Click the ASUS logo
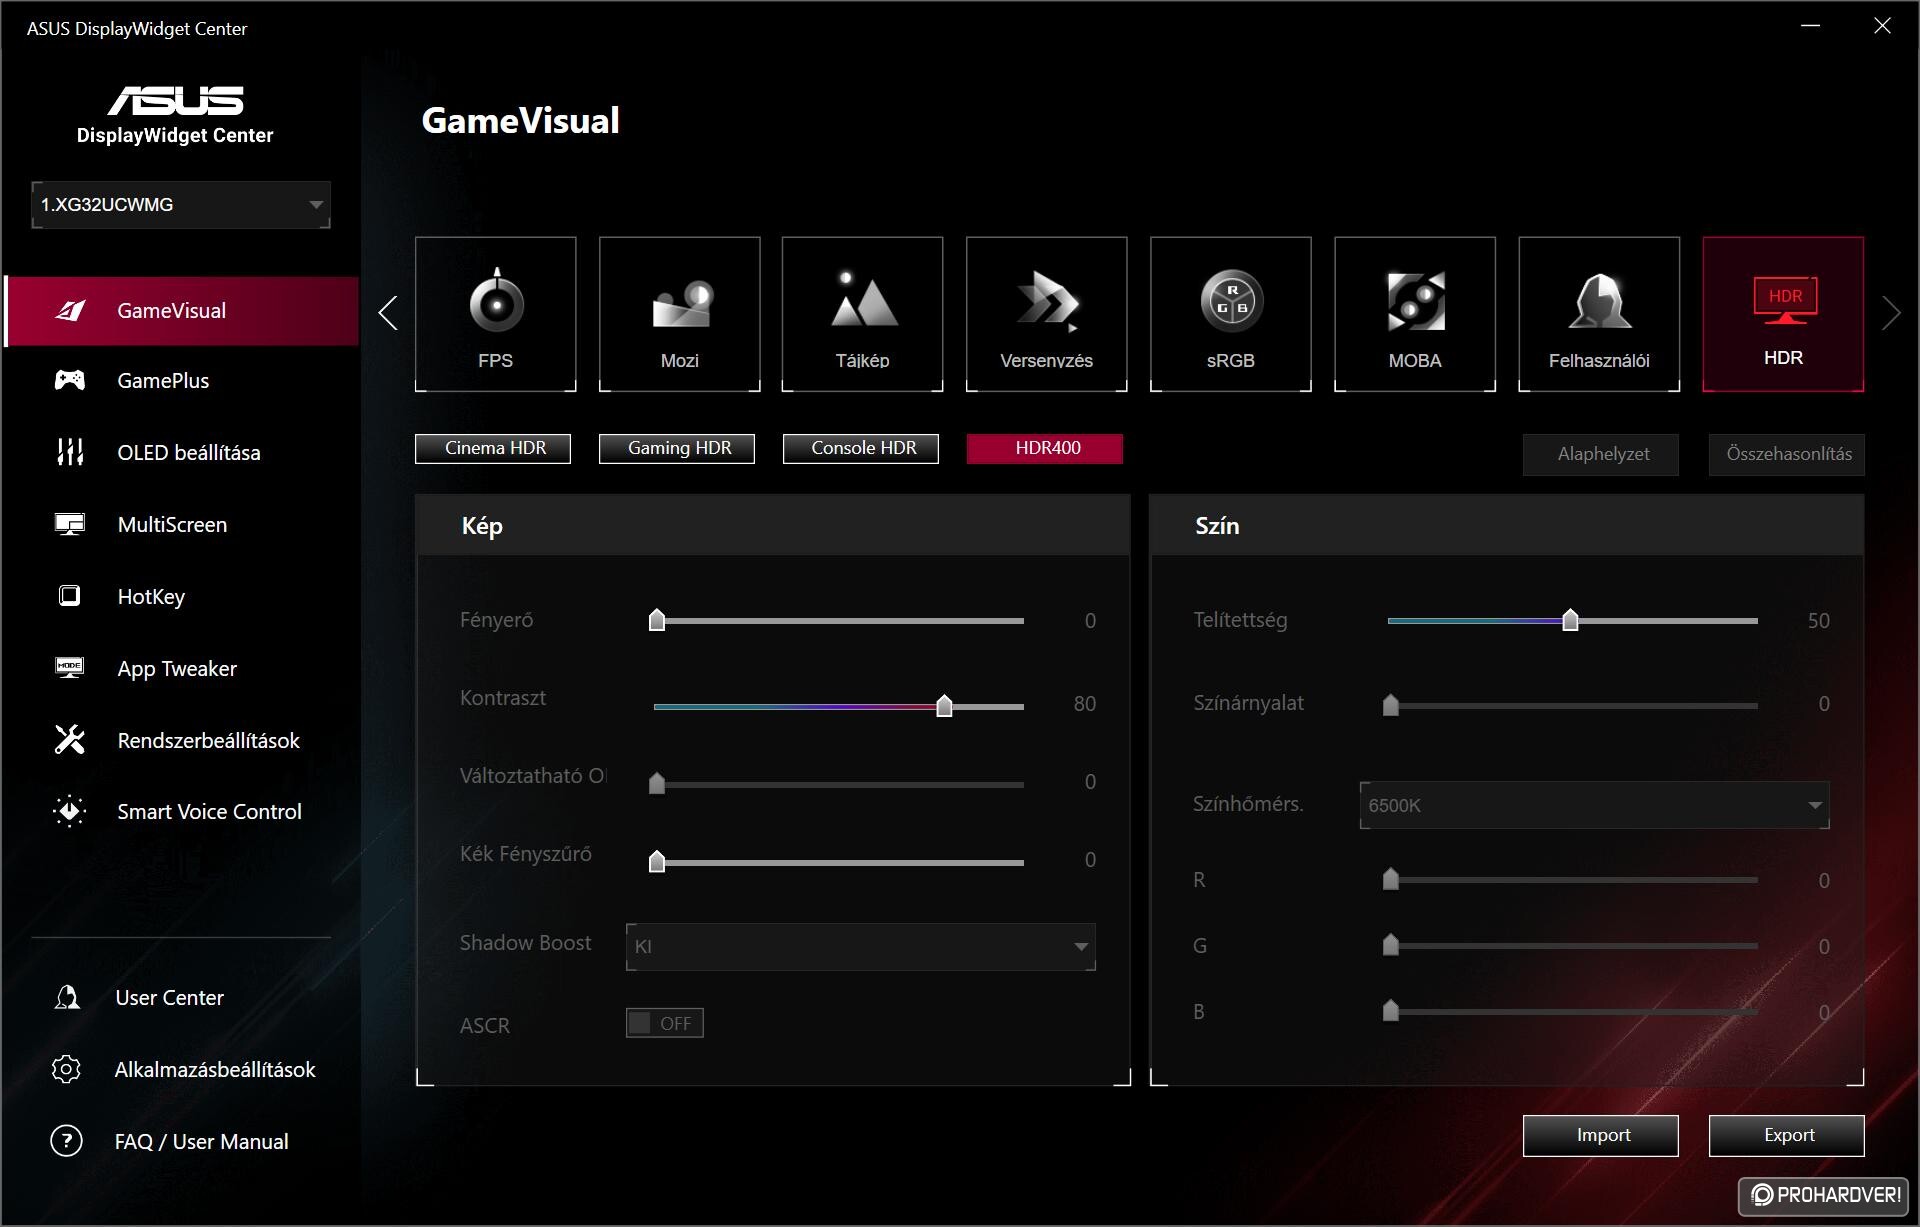The width and height of the screenshot is (1920, 1227). pos(175,100)
